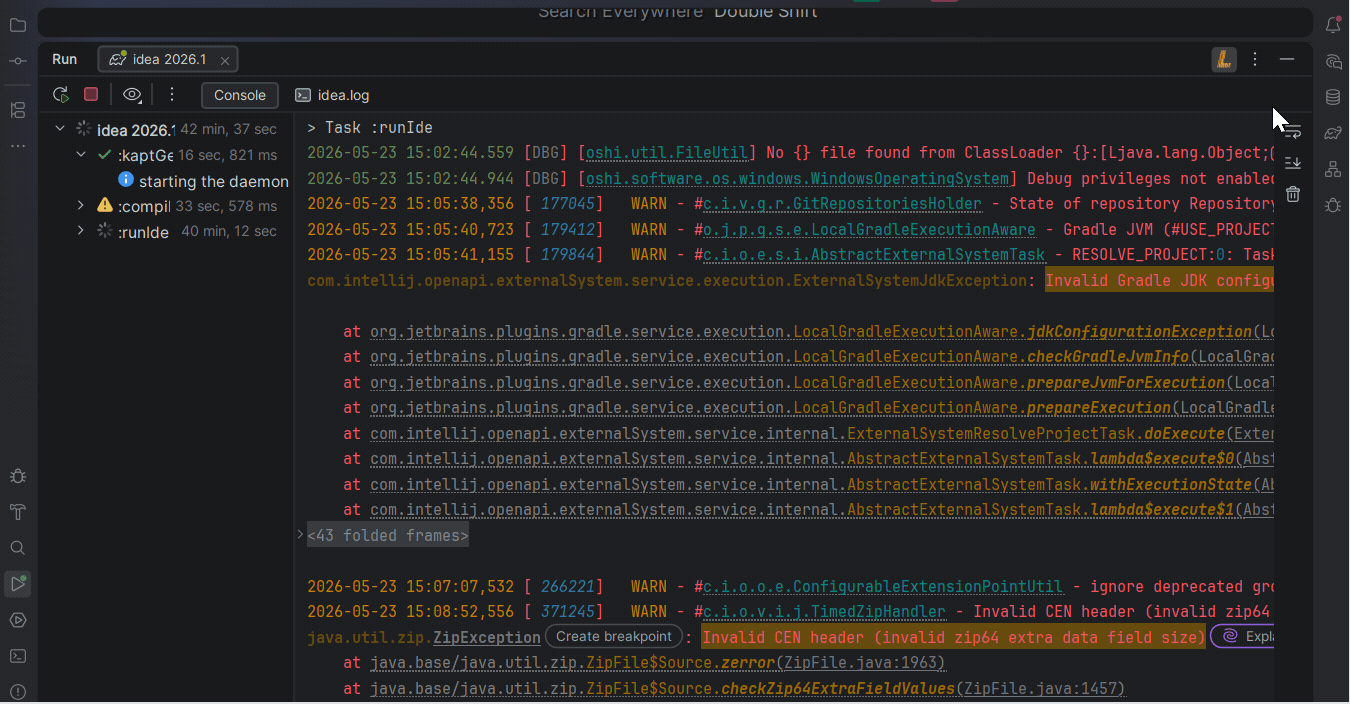Image resolution: width=1350 pixels, height=704 pixels.
Task: Rerun the idea 2026.1 configuration
Action: [61, 94]
